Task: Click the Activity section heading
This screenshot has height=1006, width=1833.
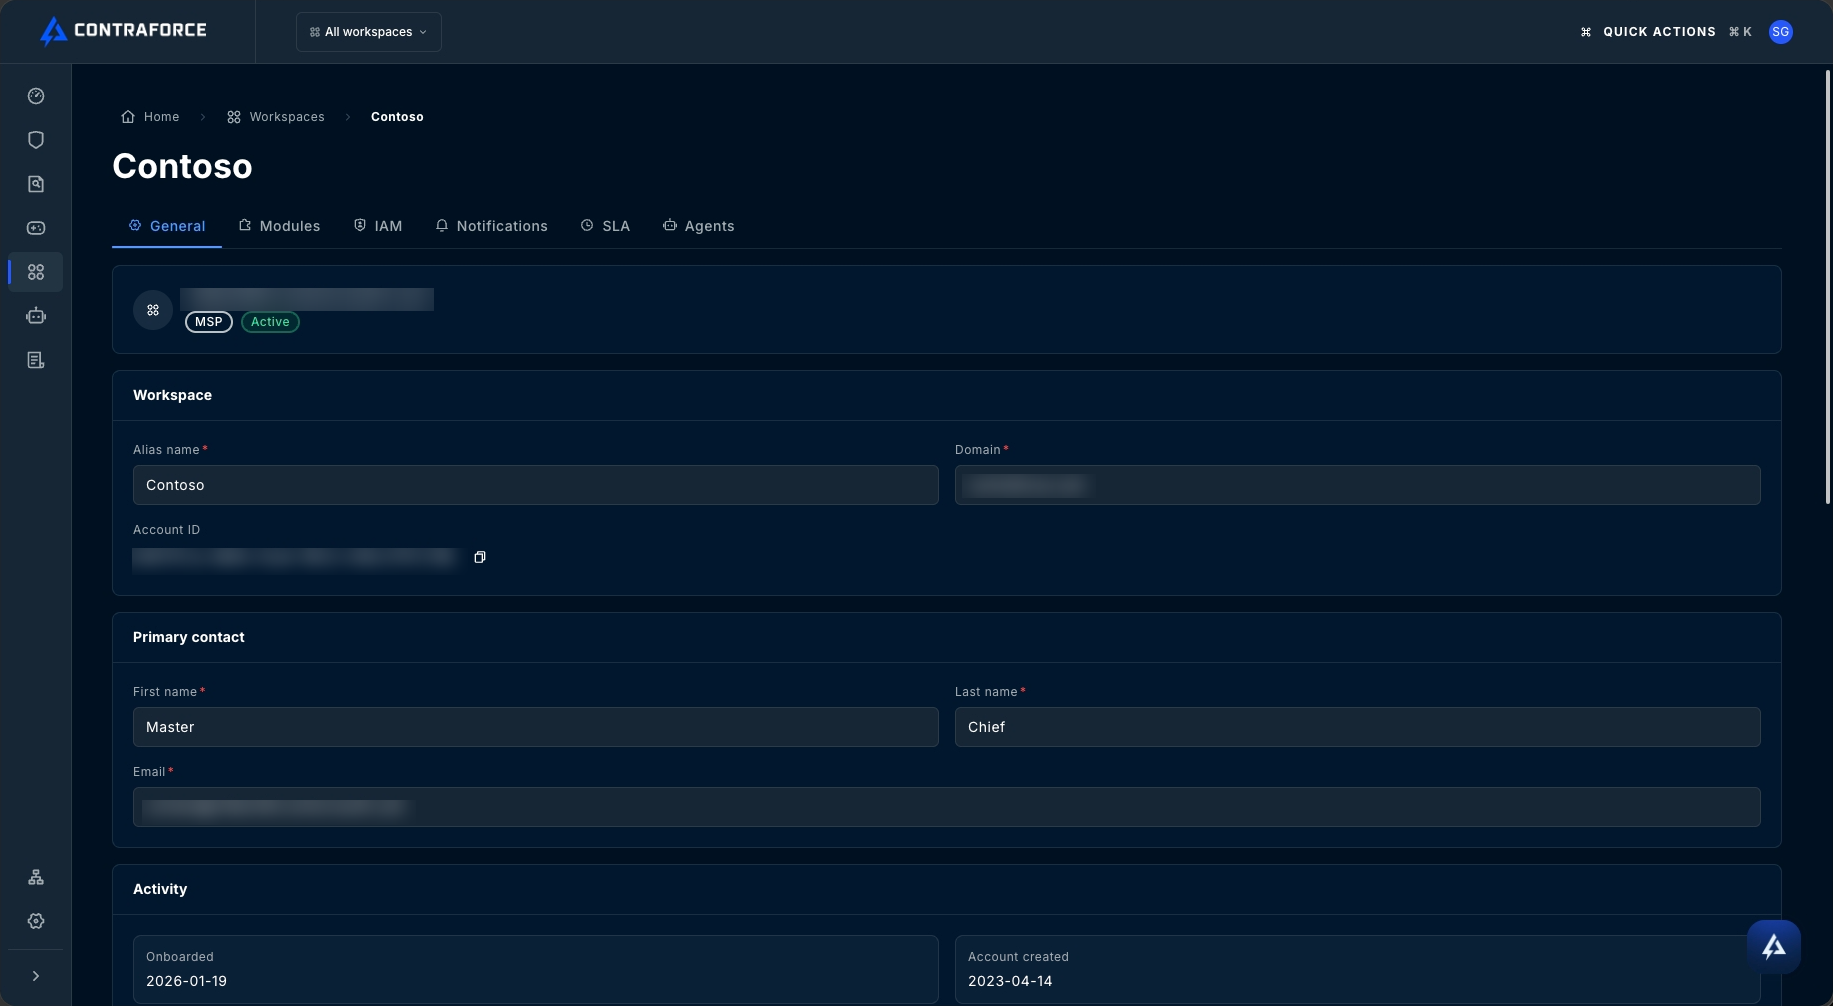Action: click(160, 889)
